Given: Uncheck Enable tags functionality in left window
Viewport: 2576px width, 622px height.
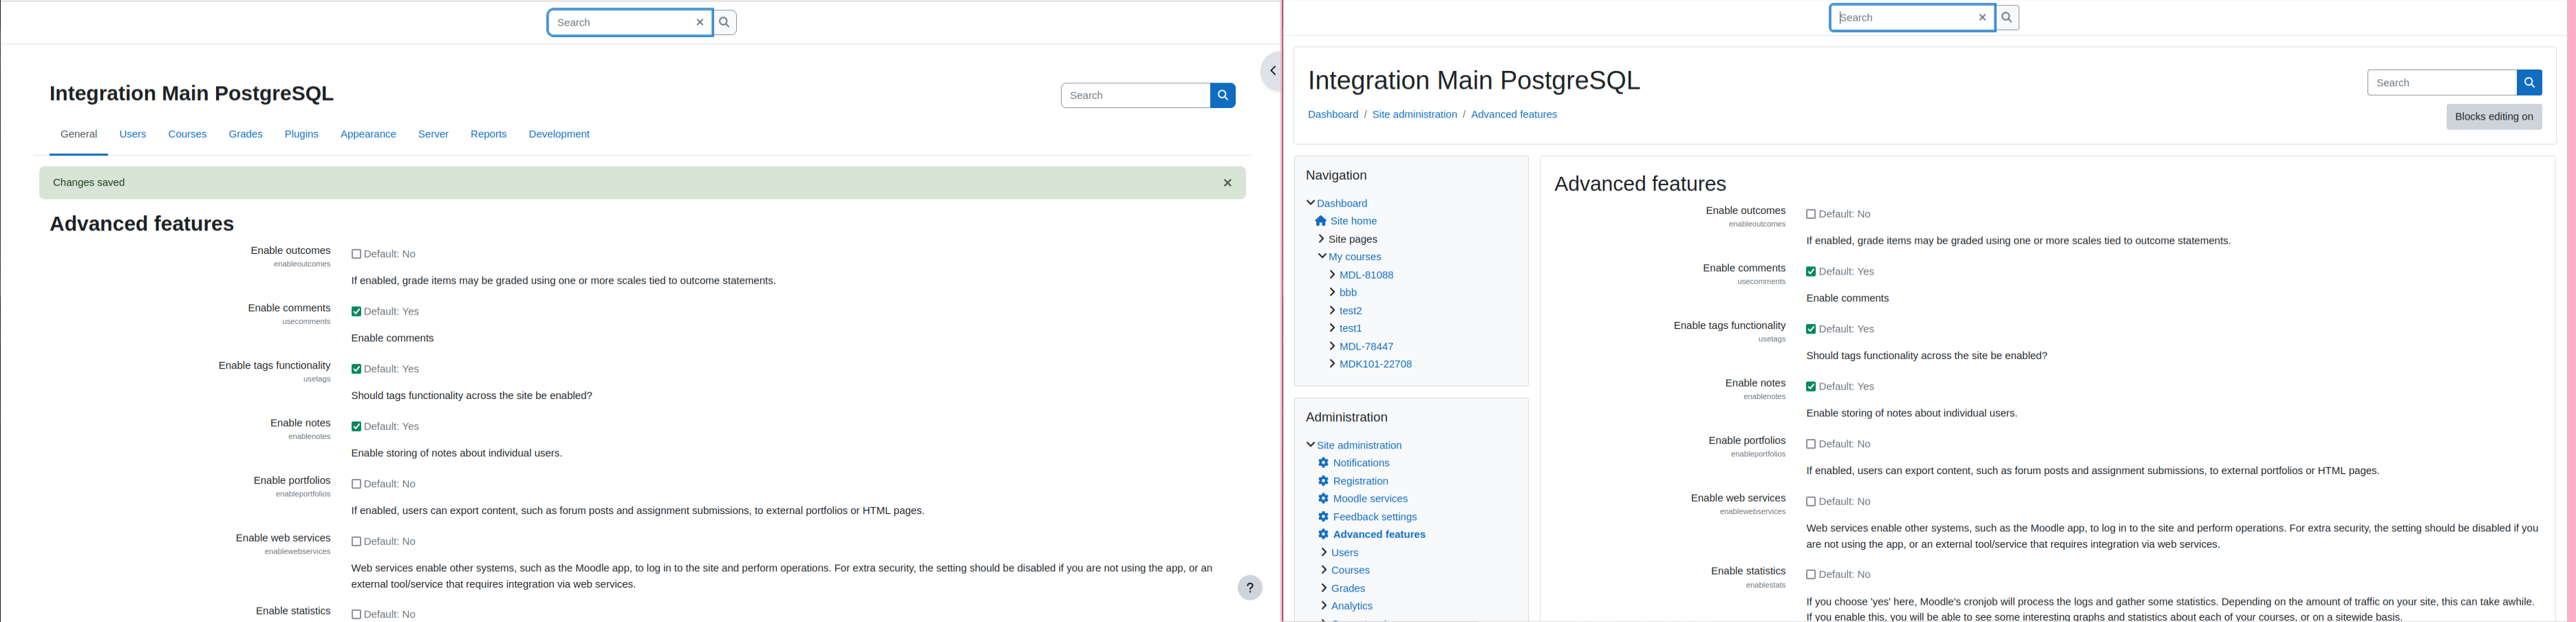Looking at the screenshot, I should [x=356, y=369].
